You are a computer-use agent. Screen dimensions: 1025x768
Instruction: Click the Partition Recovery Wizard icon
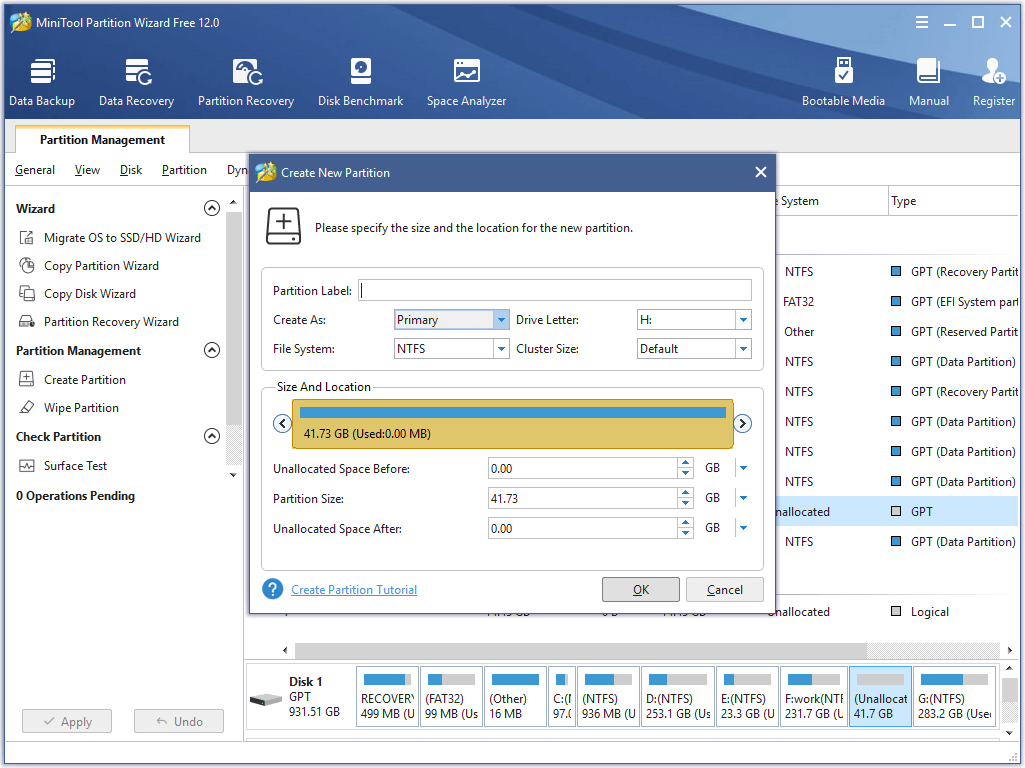27,322
